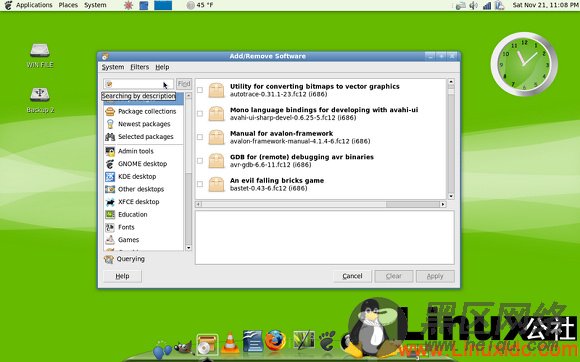Select the KDE desktop category icon

[110, 177]
